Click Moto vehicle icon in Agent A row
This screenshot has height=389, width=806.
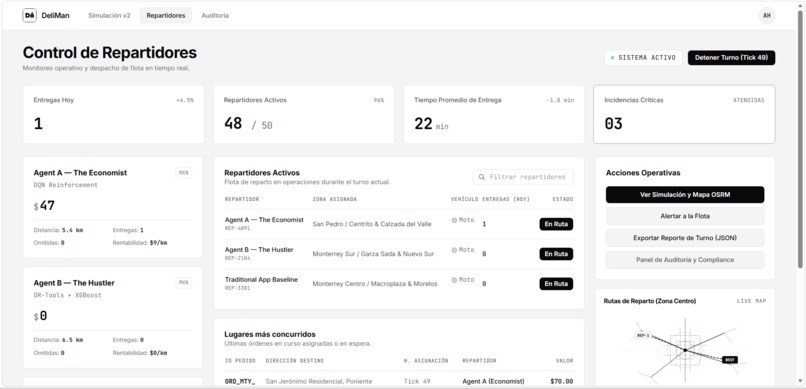(x=454, y=220)
